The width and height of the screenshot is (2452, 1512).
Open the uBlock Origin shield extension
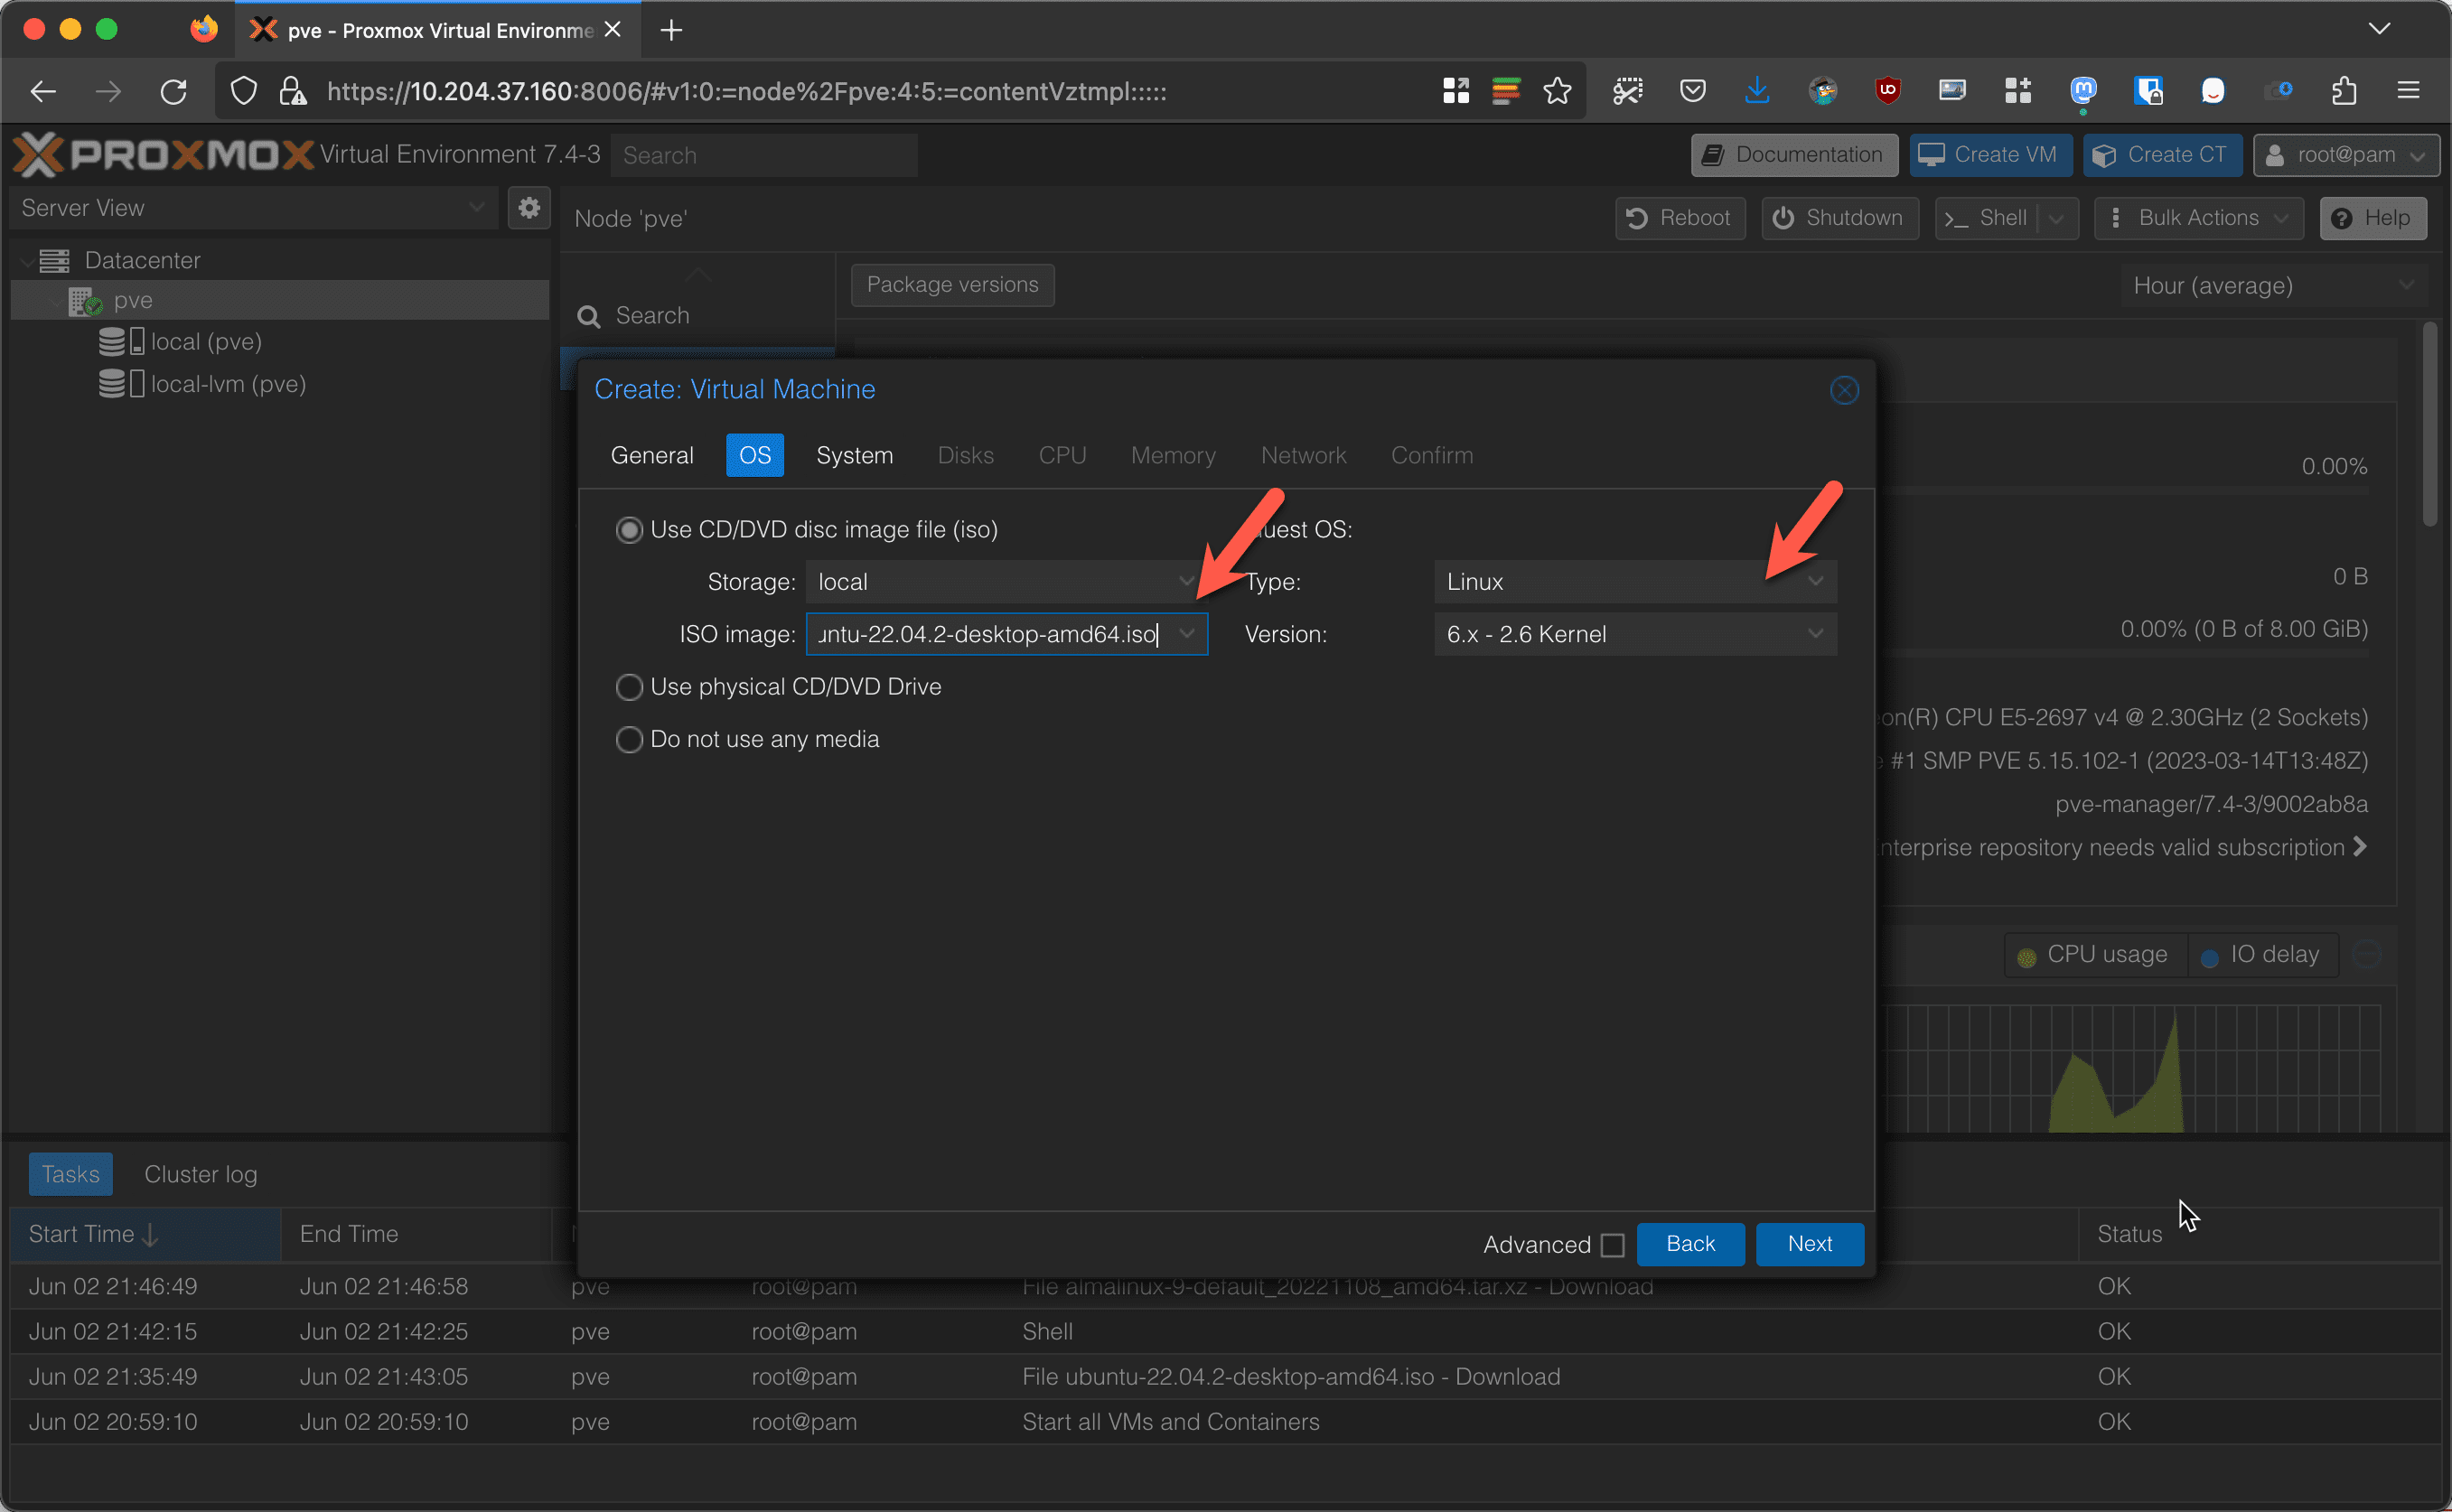pyautogui.click(x=1887, y=92)
